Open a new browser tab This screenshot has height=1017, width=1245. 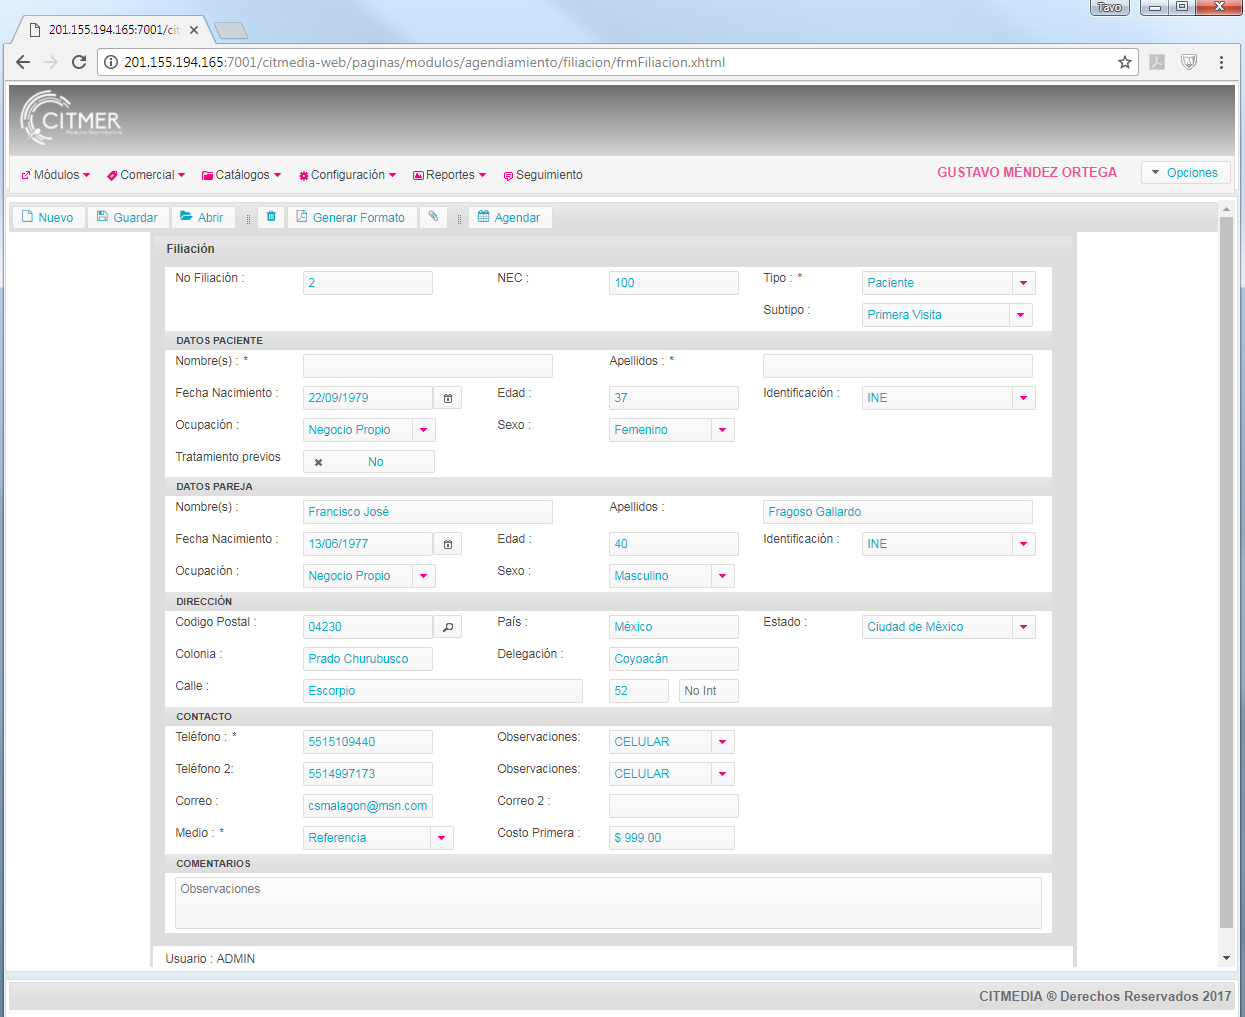click(x=231, y=30)
